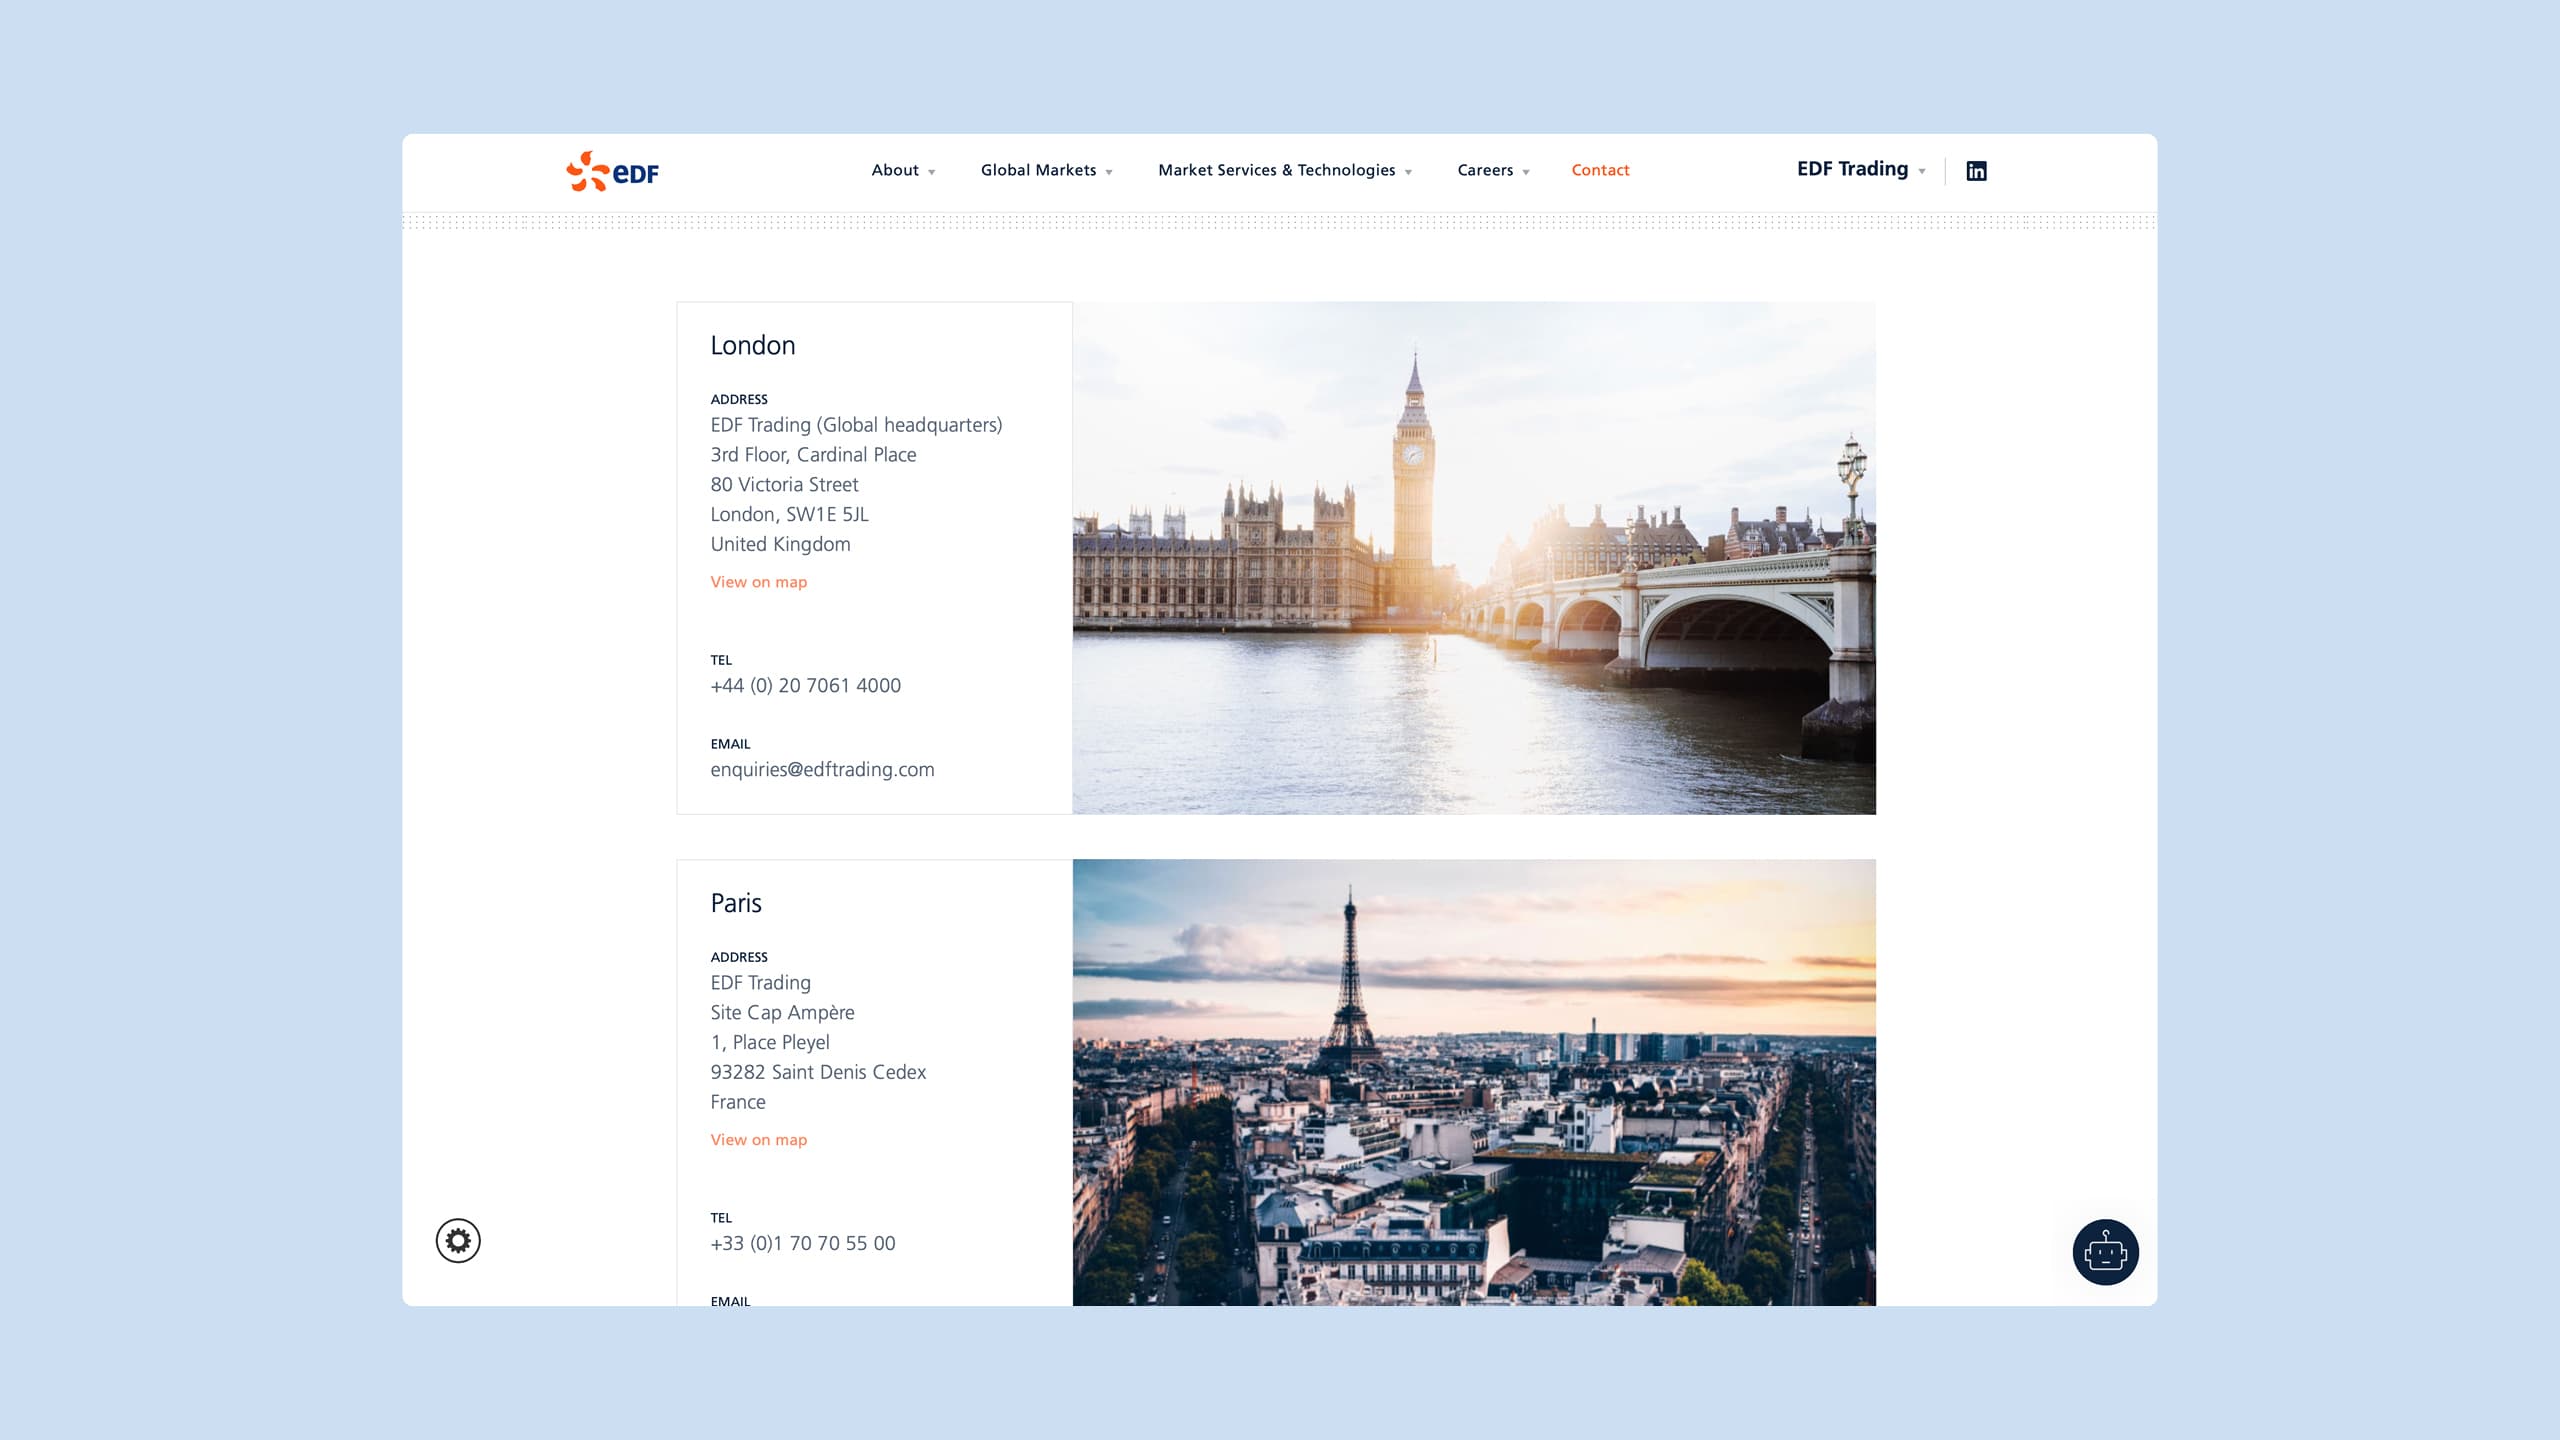Viewport: 2560px width, 1440px height.
Task: Go to the Contact page
Action: [x=1600, y=170]
